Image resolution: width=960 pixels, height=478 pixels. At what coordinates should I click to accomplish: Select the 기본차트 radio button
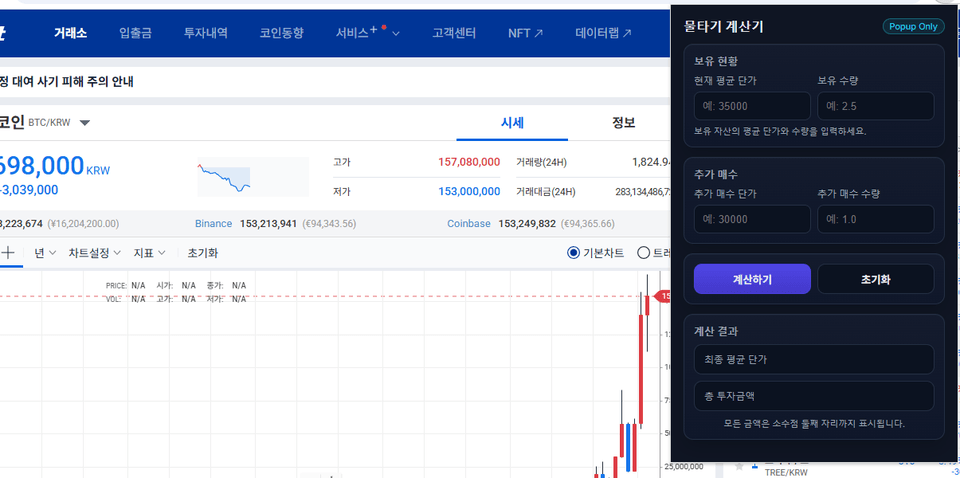pos(573,253)
